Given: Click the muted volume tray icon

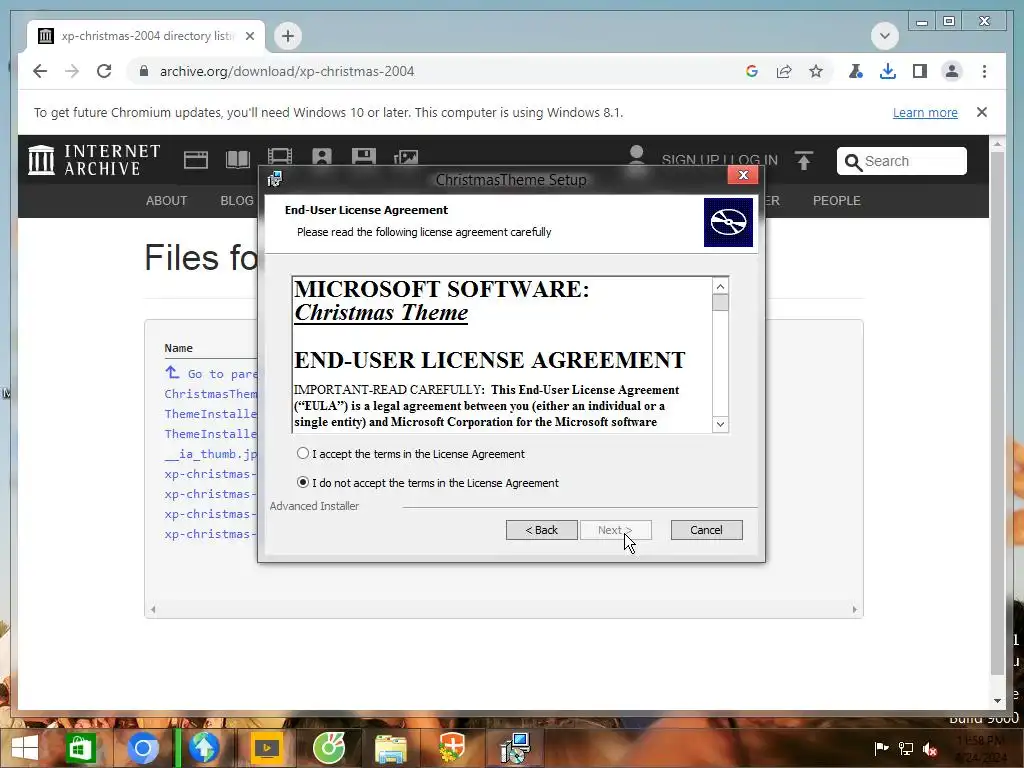Looking at the screenshot, I should [x=930, y=749].
